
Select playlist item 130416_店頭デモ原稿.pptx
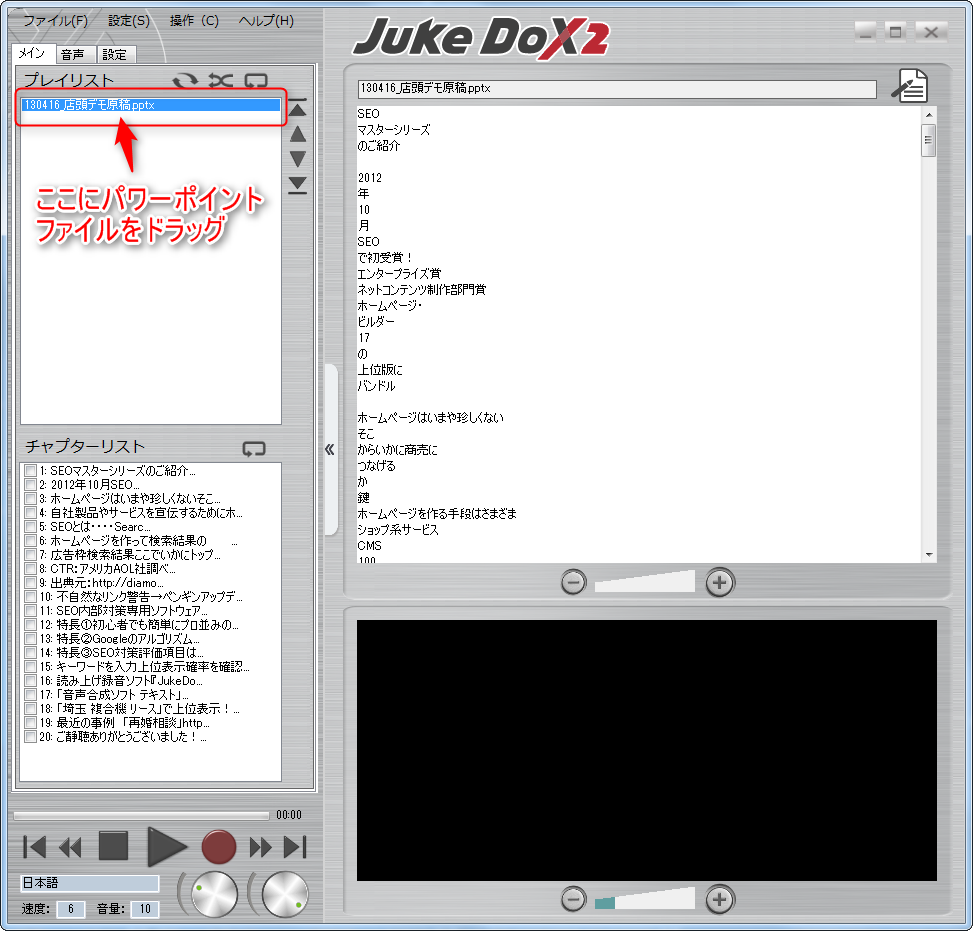pyautogui.click(x=151, y=105)
